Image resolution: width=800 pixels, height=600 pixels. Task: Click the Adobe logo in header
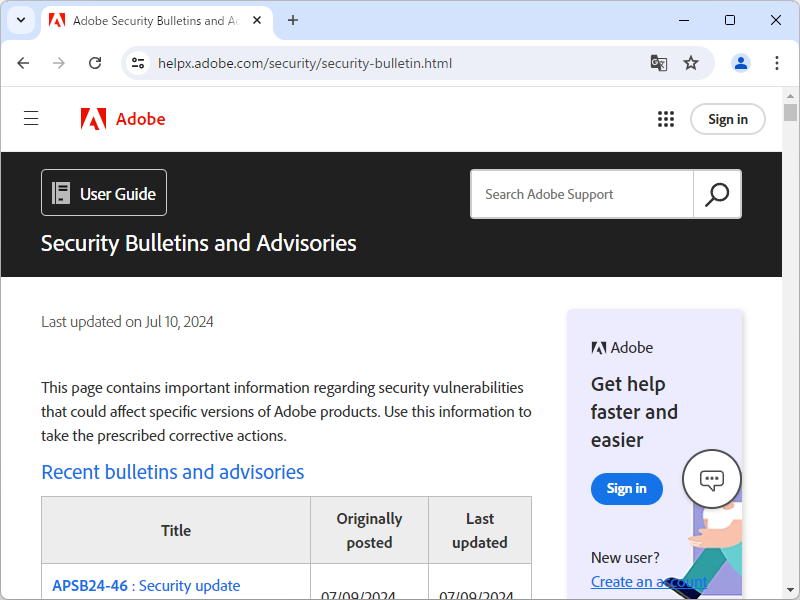123,119
